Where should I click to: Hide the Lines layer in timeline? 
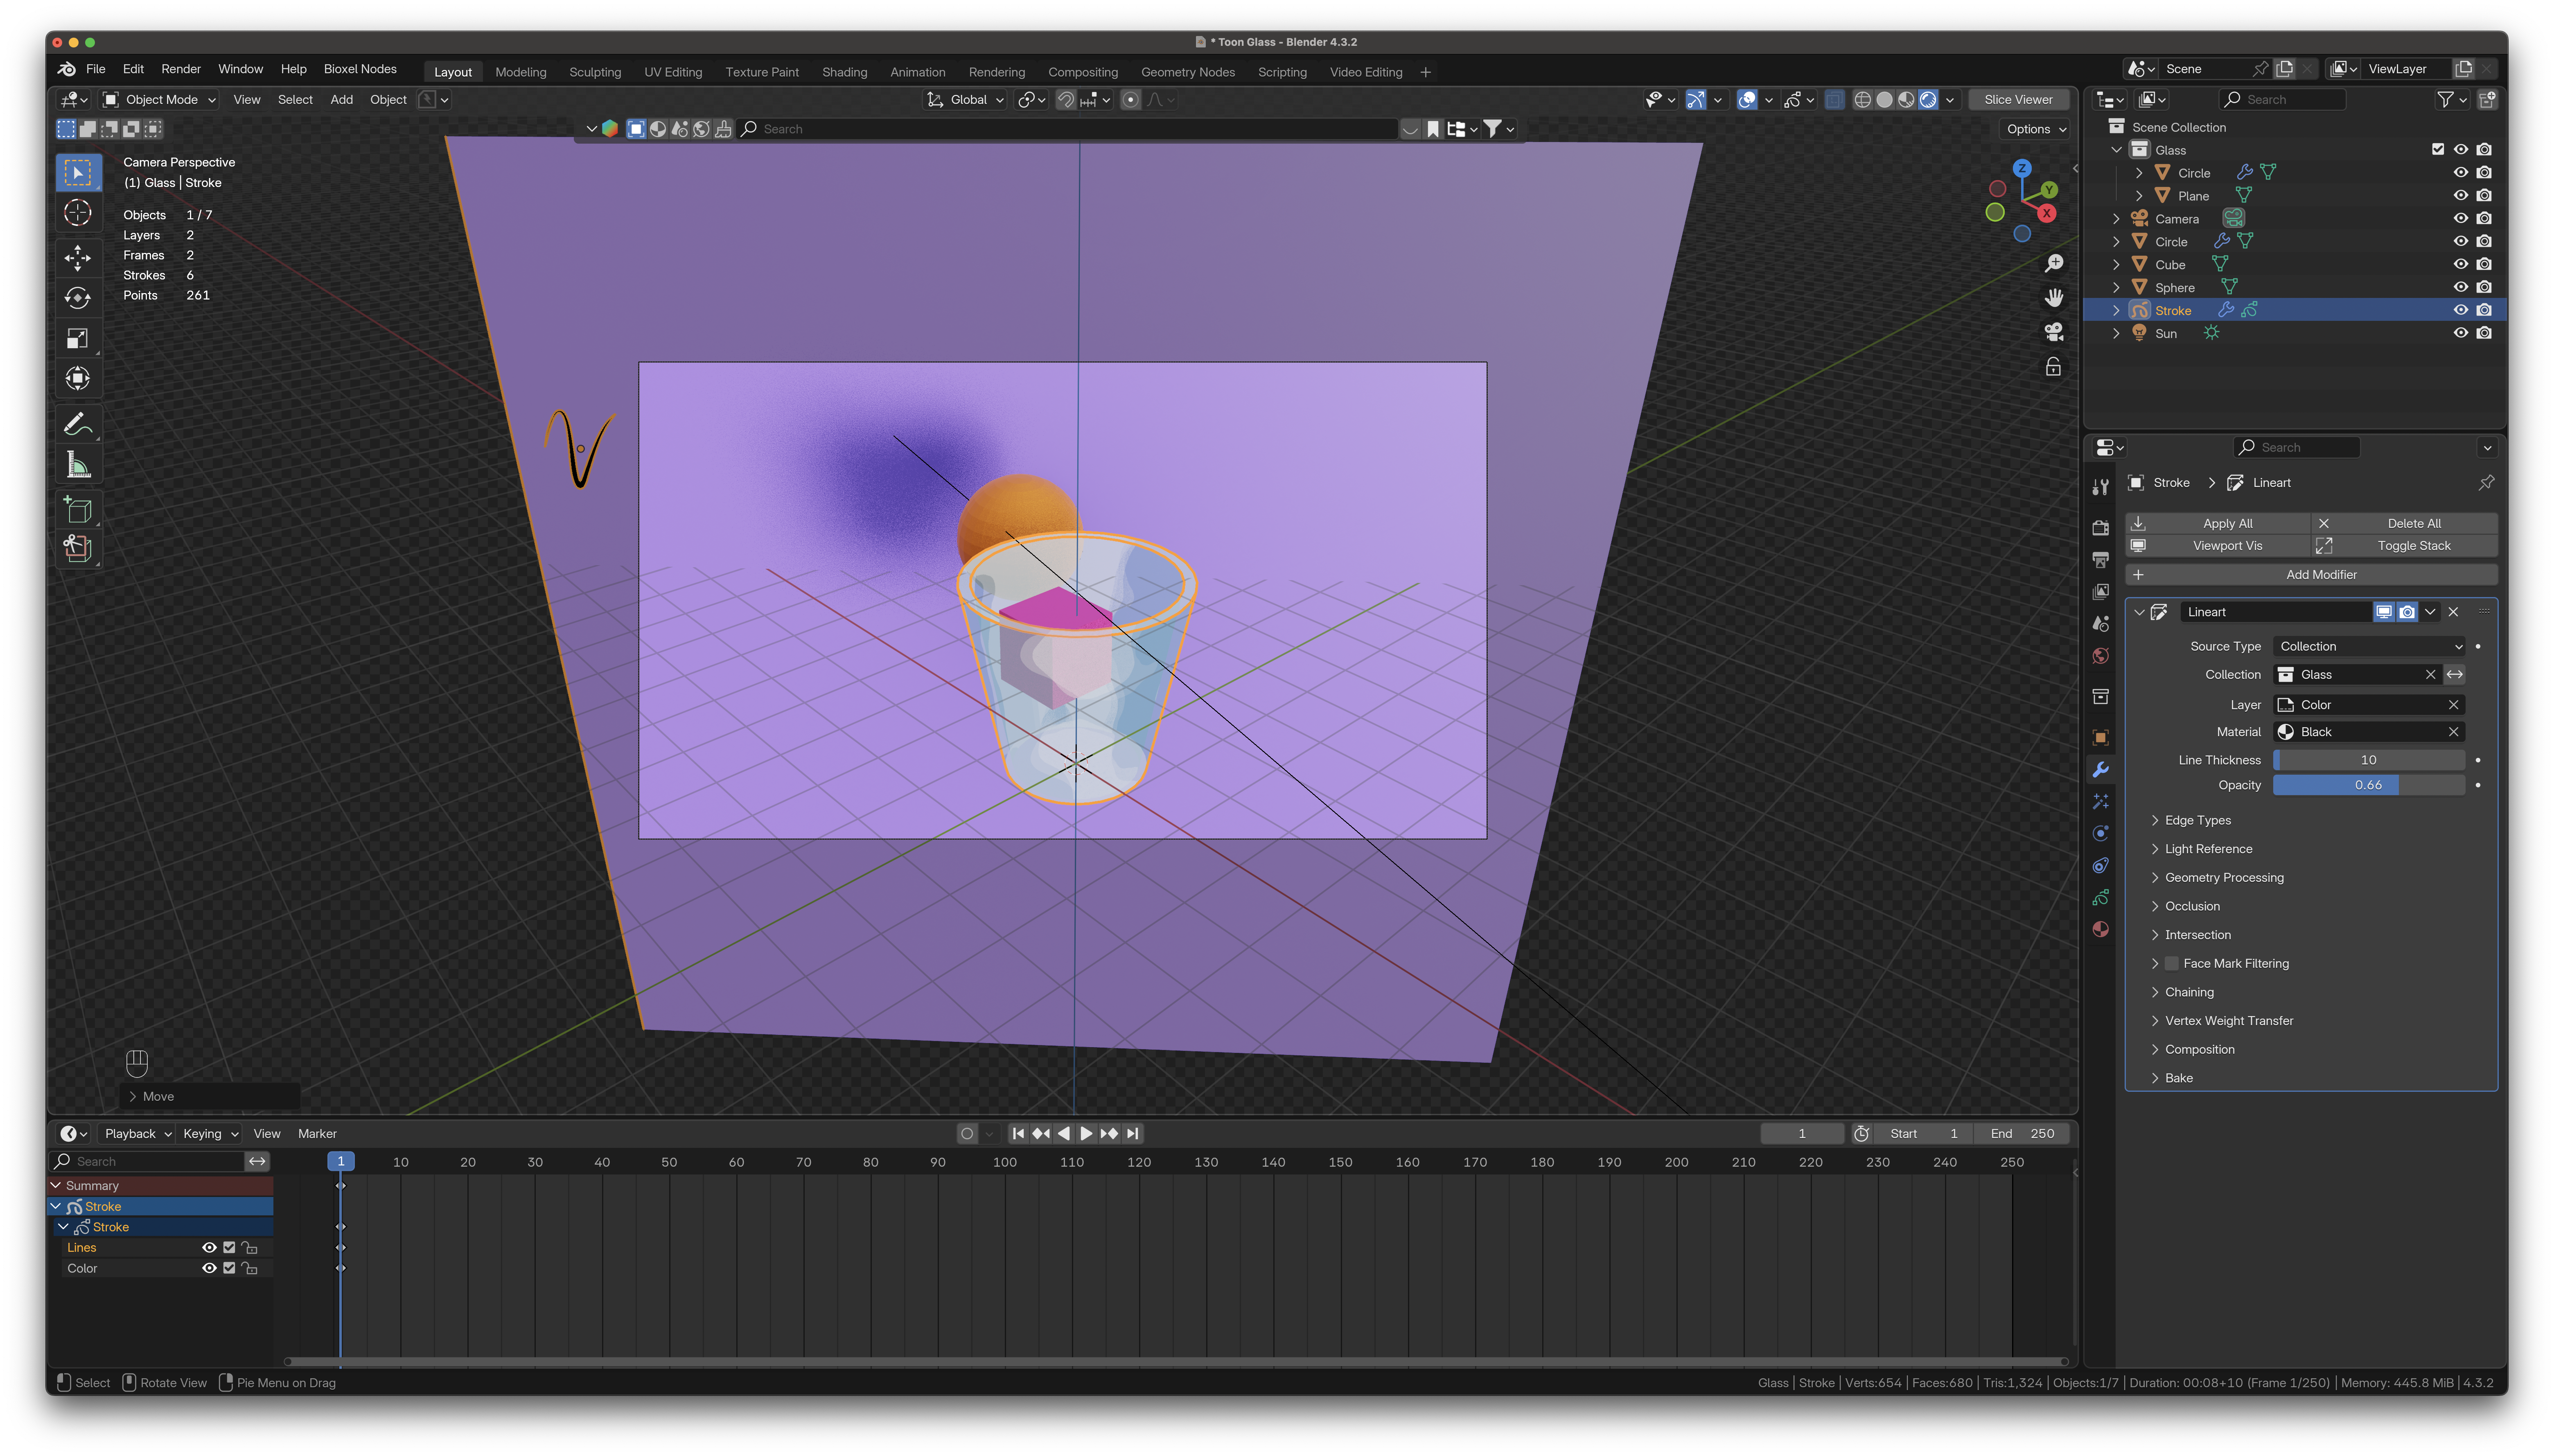[209, 1248]
